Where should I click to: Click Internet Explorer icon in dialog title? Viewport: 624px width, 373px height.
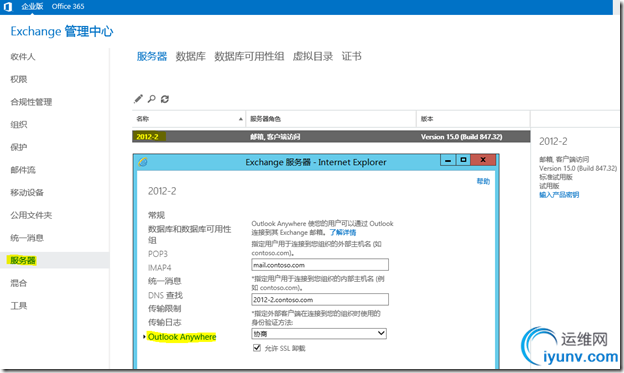click(143, 162)
